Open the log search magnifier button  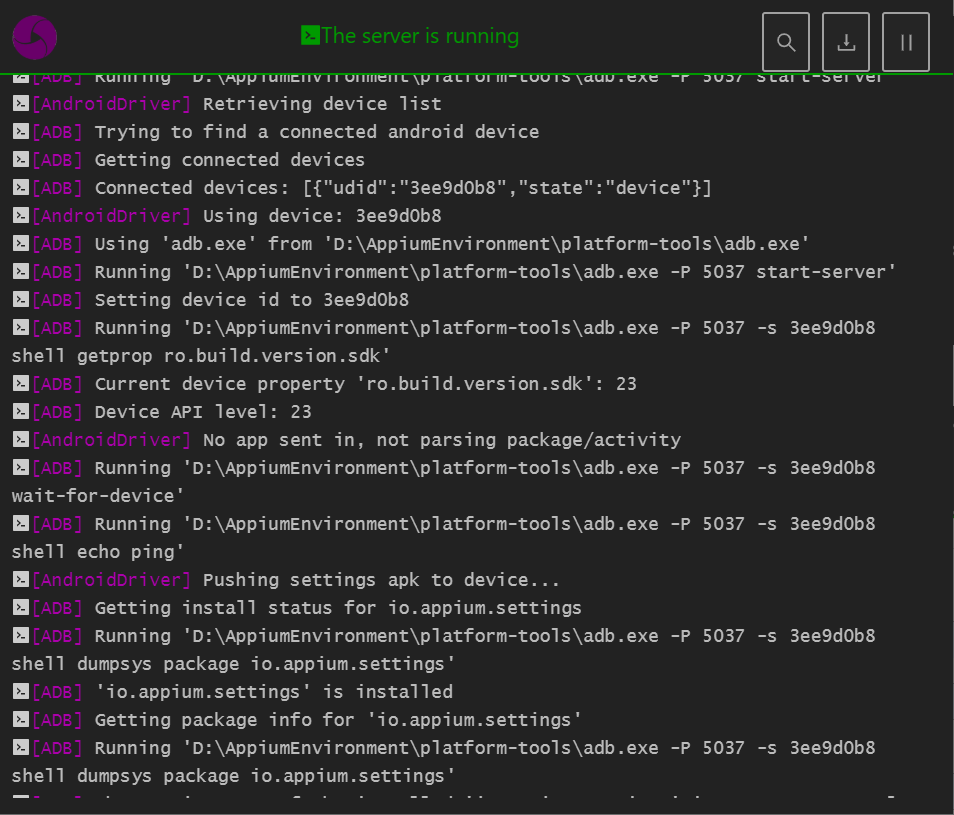tap(786, 42)
